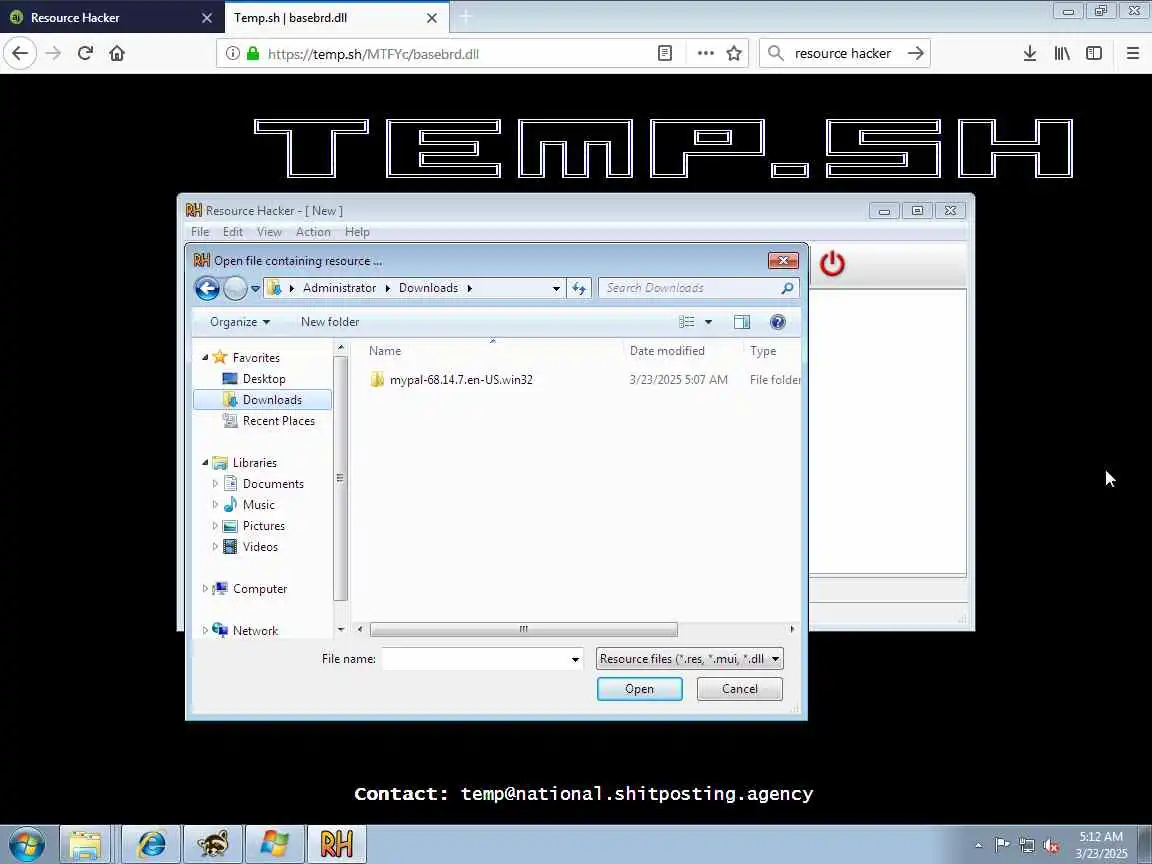Click the search magnifier in Search Downloads

click(788, 288)
